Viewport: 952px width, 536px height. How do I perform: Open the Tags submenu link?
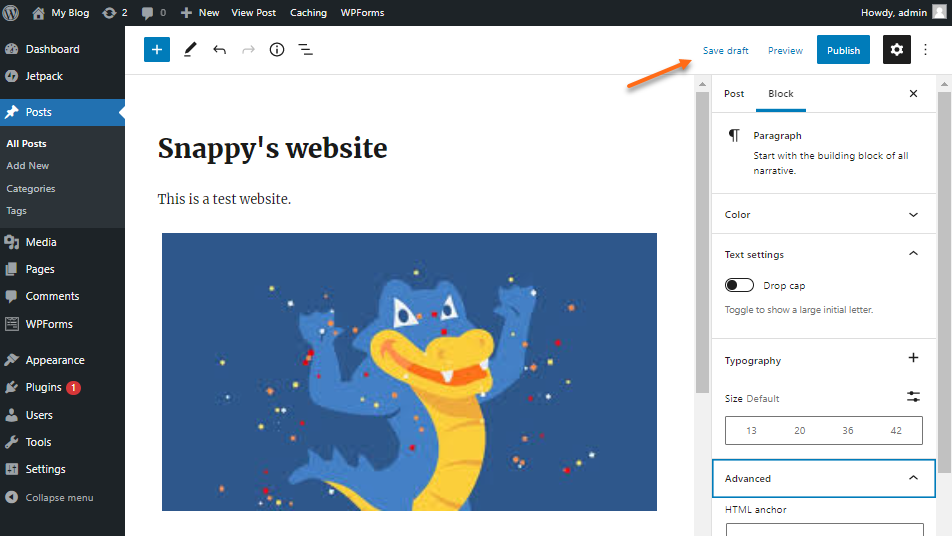16,211
